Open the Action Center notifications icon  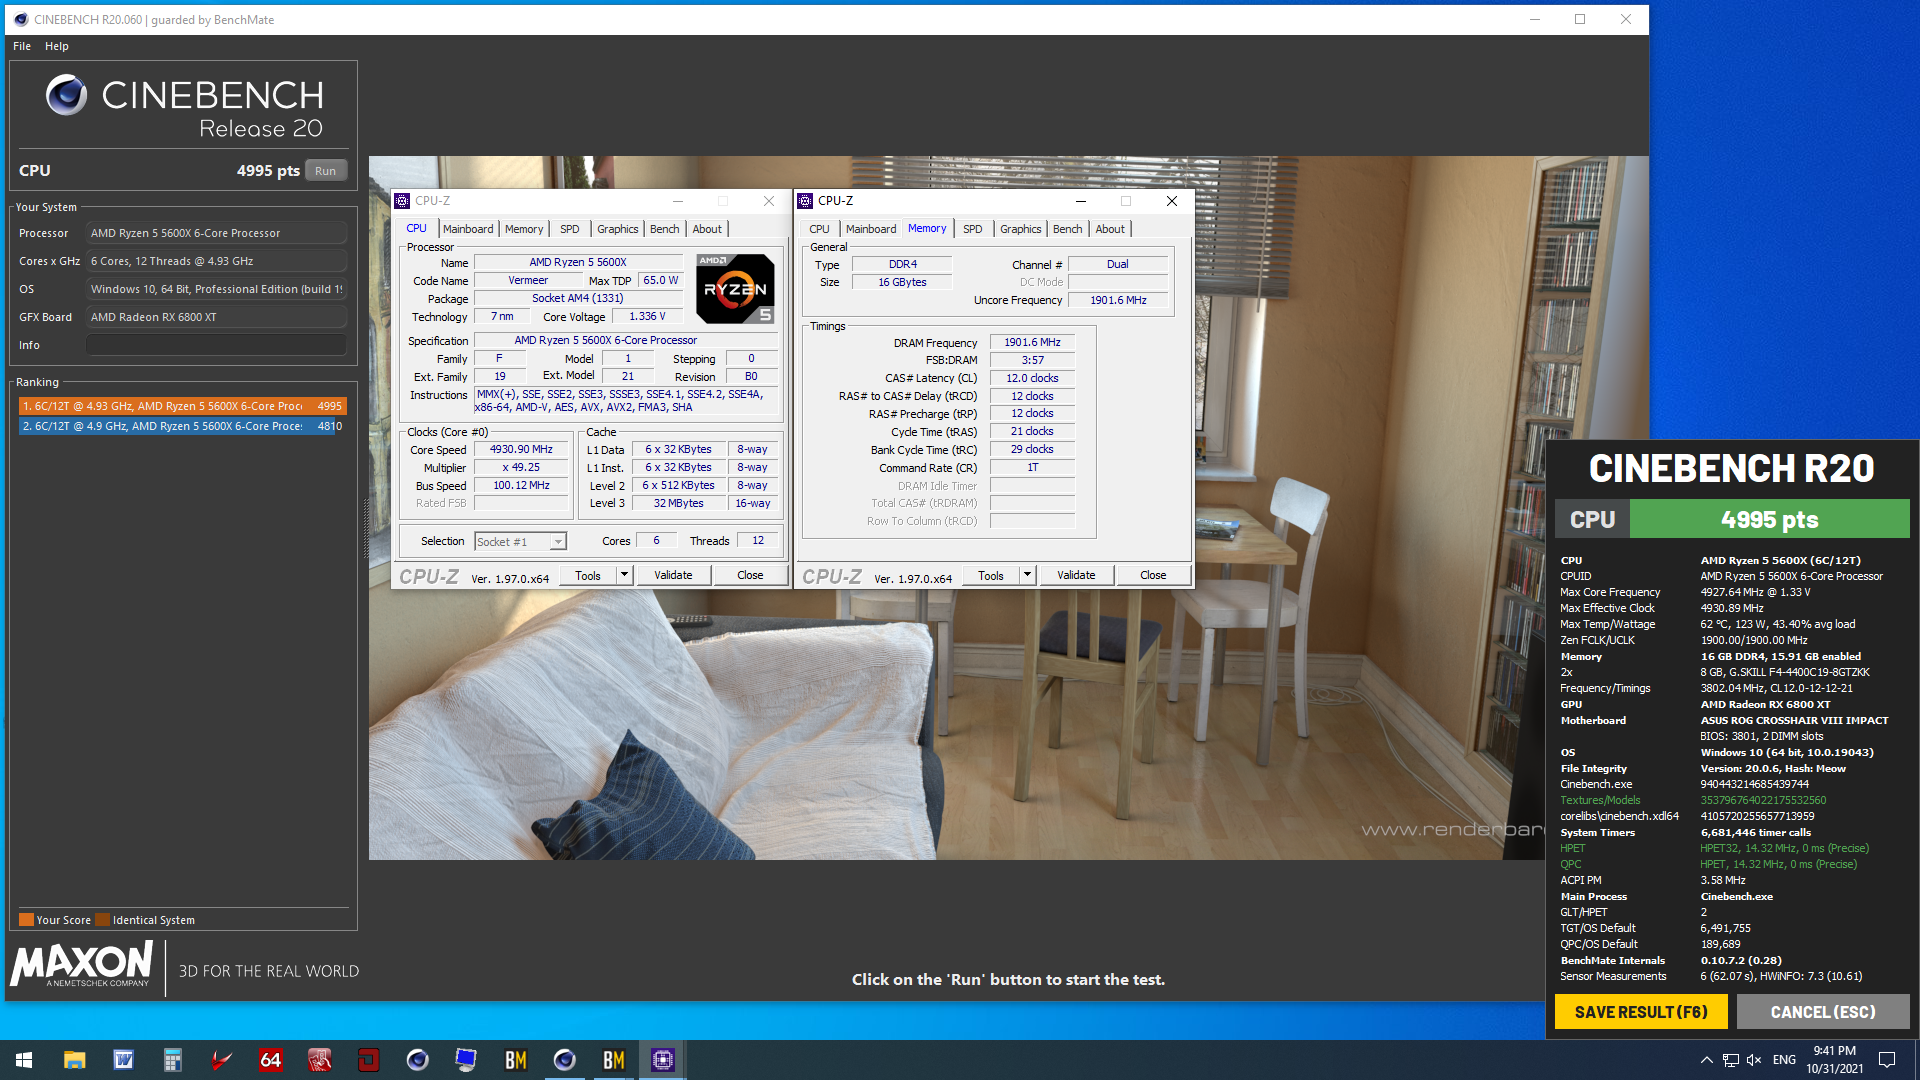point(1887,1060)
